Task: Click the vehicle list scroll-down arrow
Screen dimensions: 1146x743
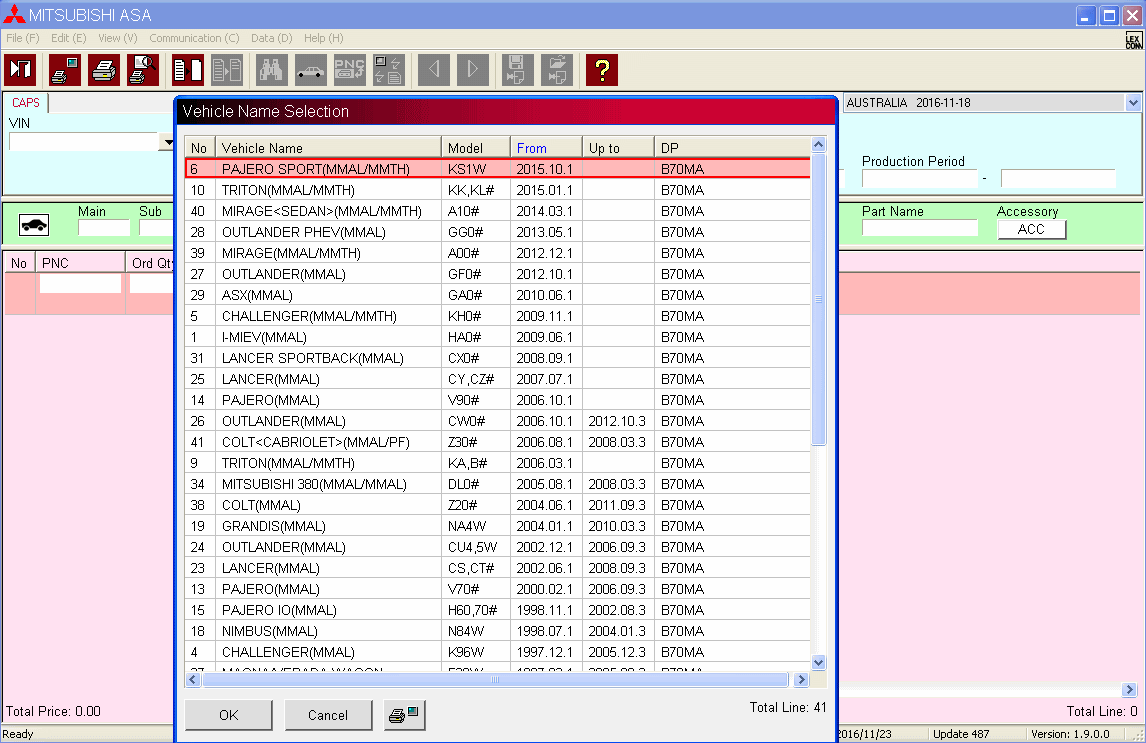Action: (x=819, y=662)
